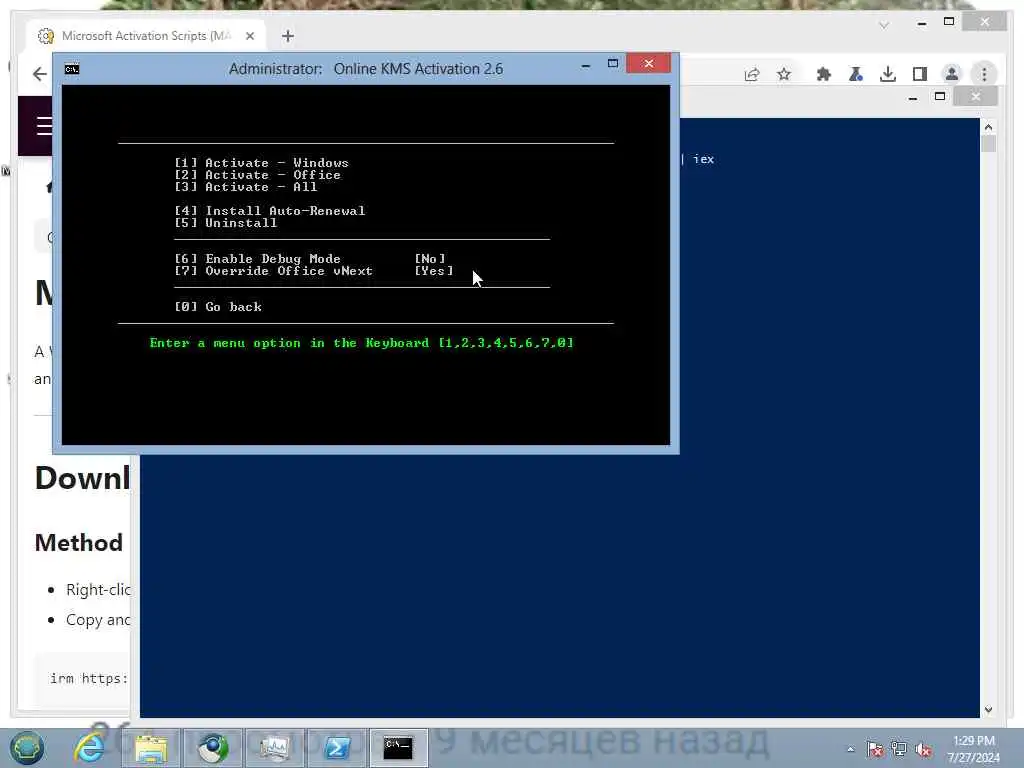
Task: Select the Microsoft Activation Scripts tab
Action: click(x=146, y=36)
